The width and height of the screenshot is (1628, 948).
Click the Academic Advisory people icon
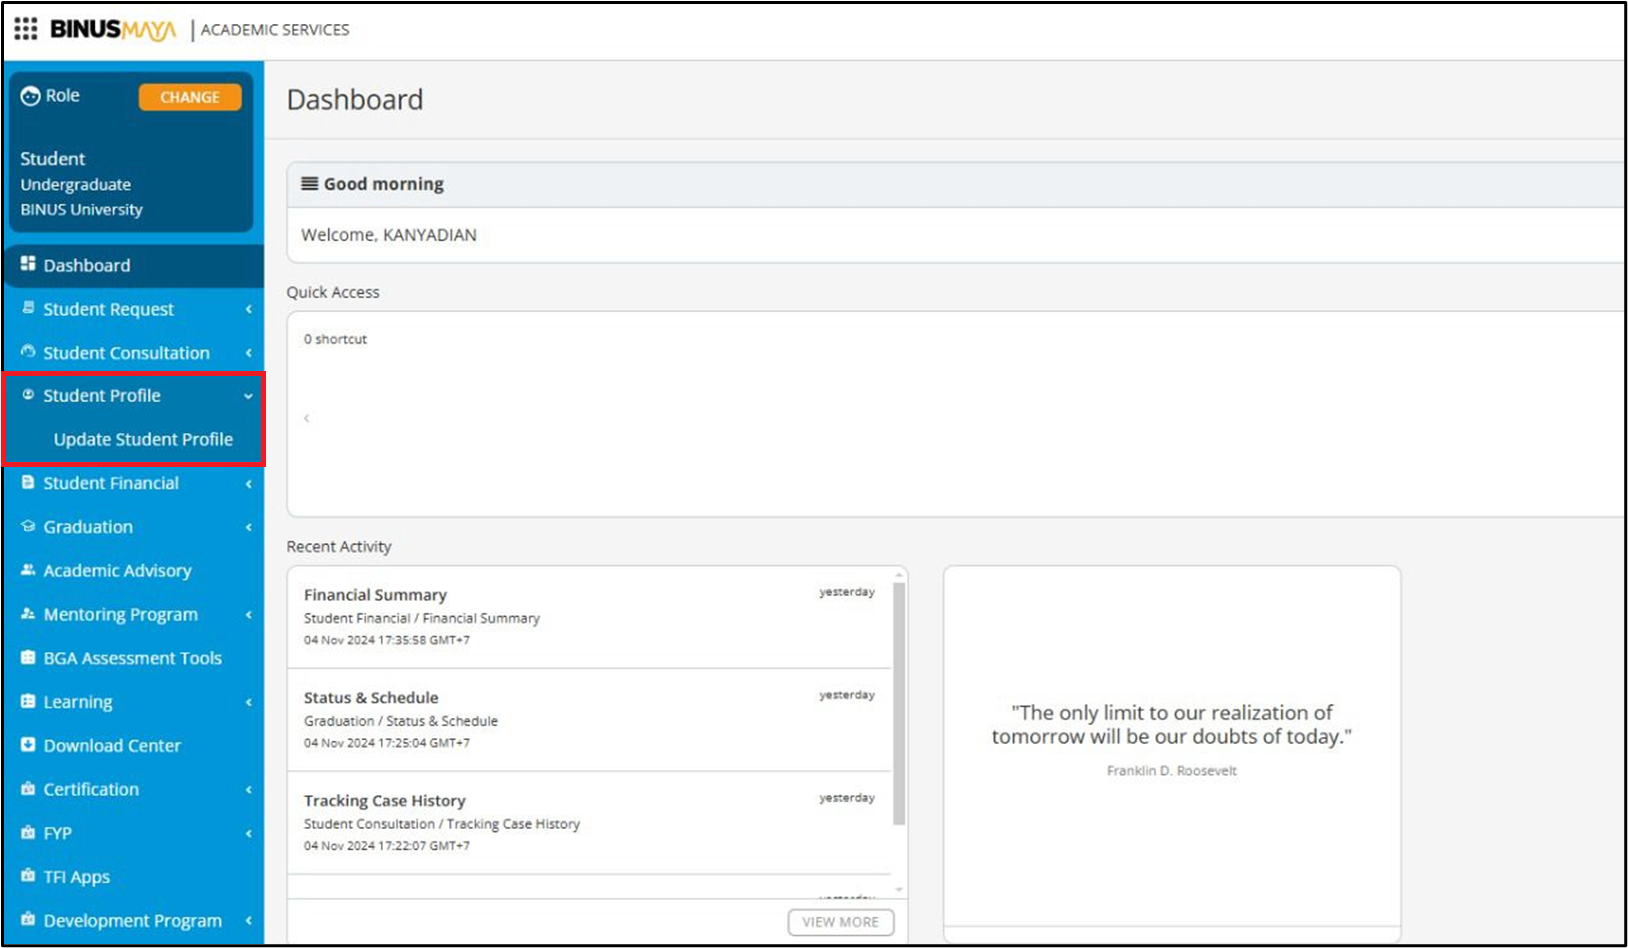coord(28,570)
